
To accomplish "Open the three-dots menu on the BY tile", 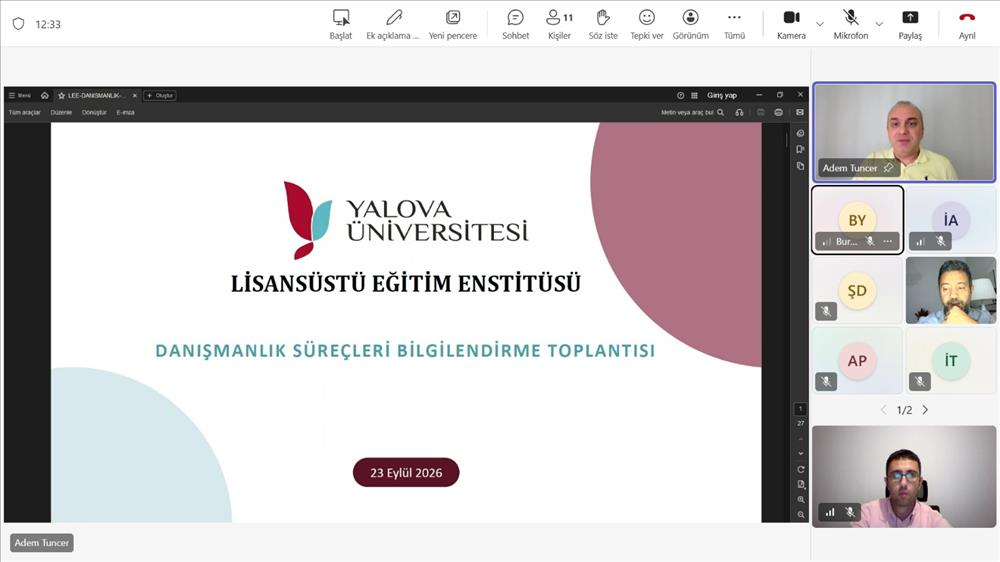I will click(887, 241).
